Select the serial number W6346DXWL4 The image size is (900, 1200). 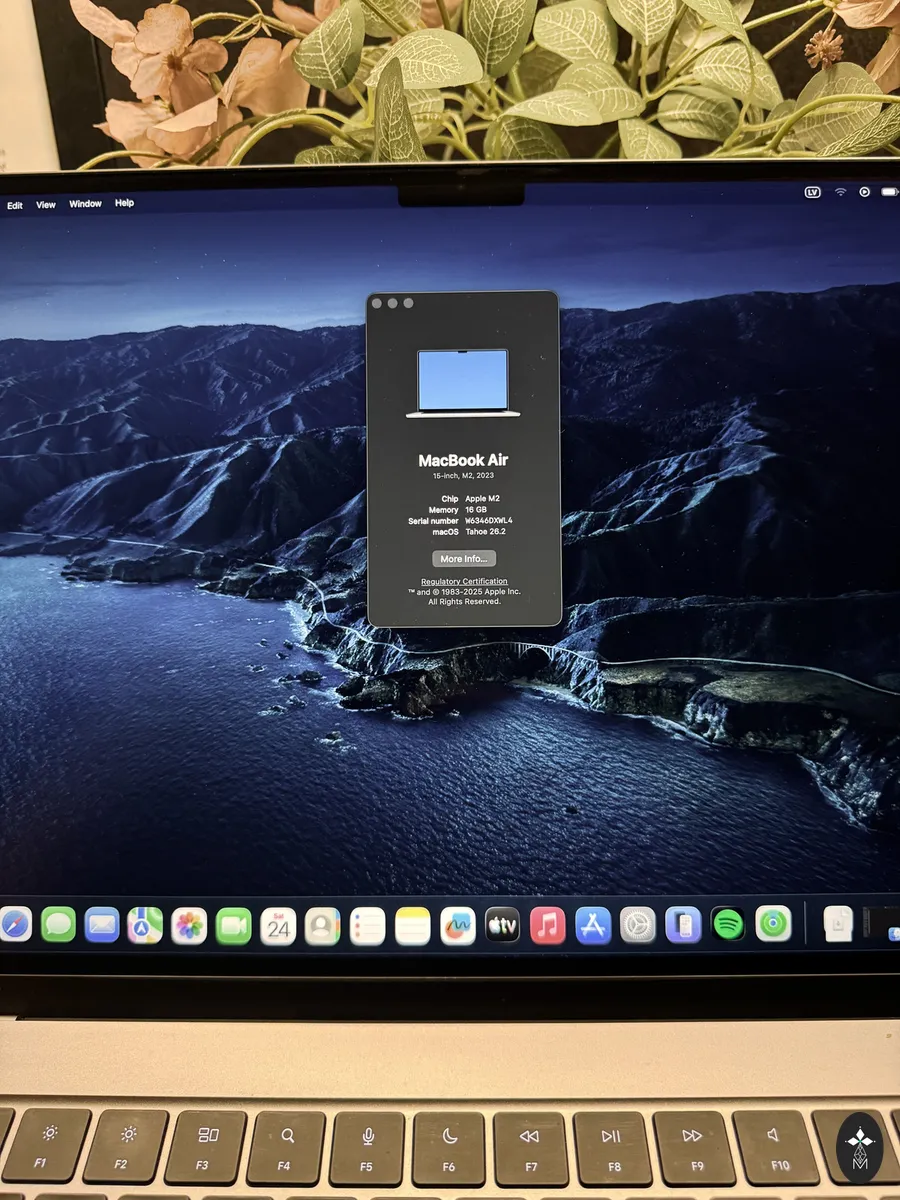click(x=489, y=521)
